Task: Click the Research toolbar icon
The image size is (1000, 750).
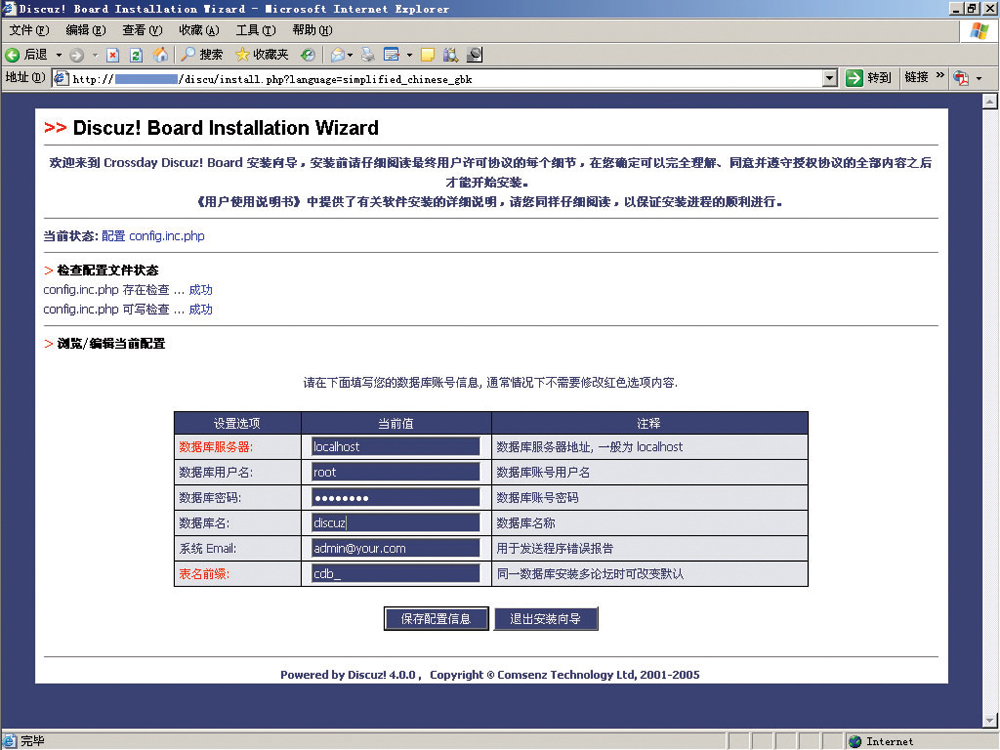Action: 450,55
